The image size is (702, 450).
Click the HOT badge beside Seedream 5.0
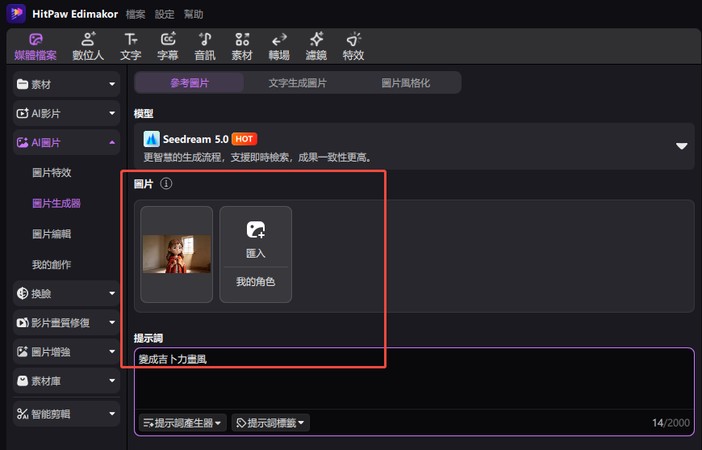[244, 139]
